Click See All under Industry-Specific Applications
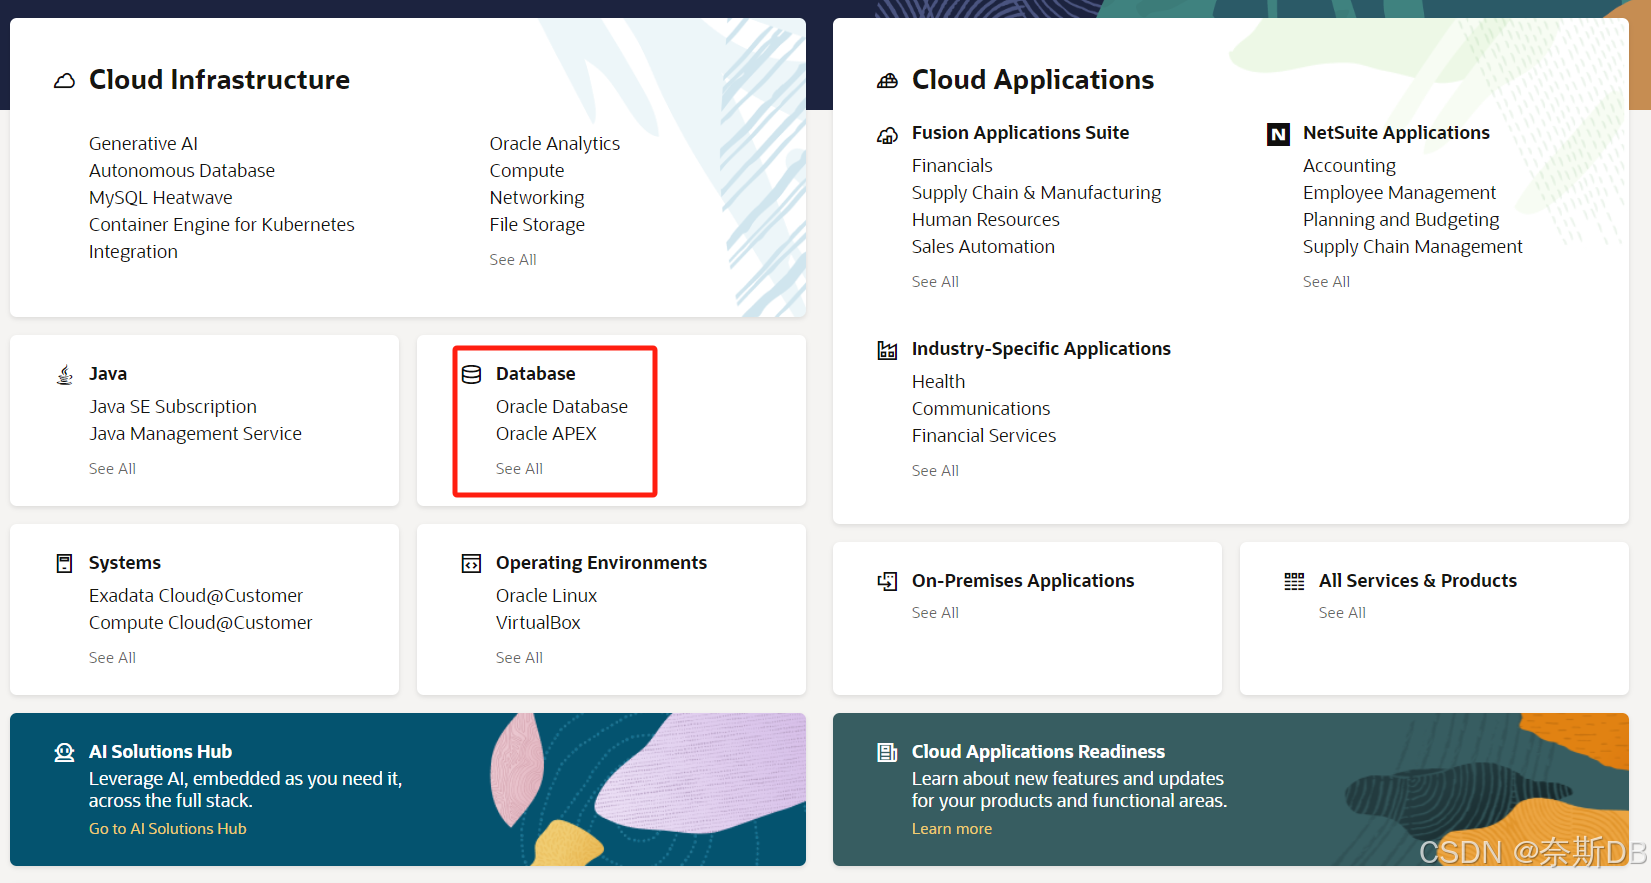This screenshot has height=883, width=1651. [x=935, y=471]
